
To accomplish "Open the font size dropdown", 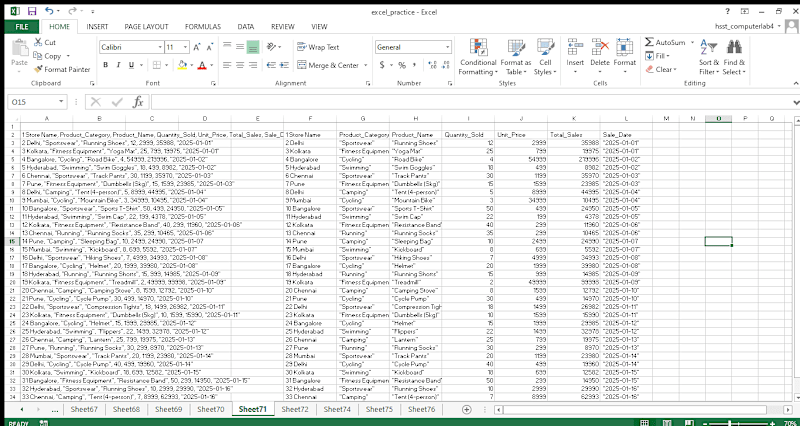I will click(185, 47).
